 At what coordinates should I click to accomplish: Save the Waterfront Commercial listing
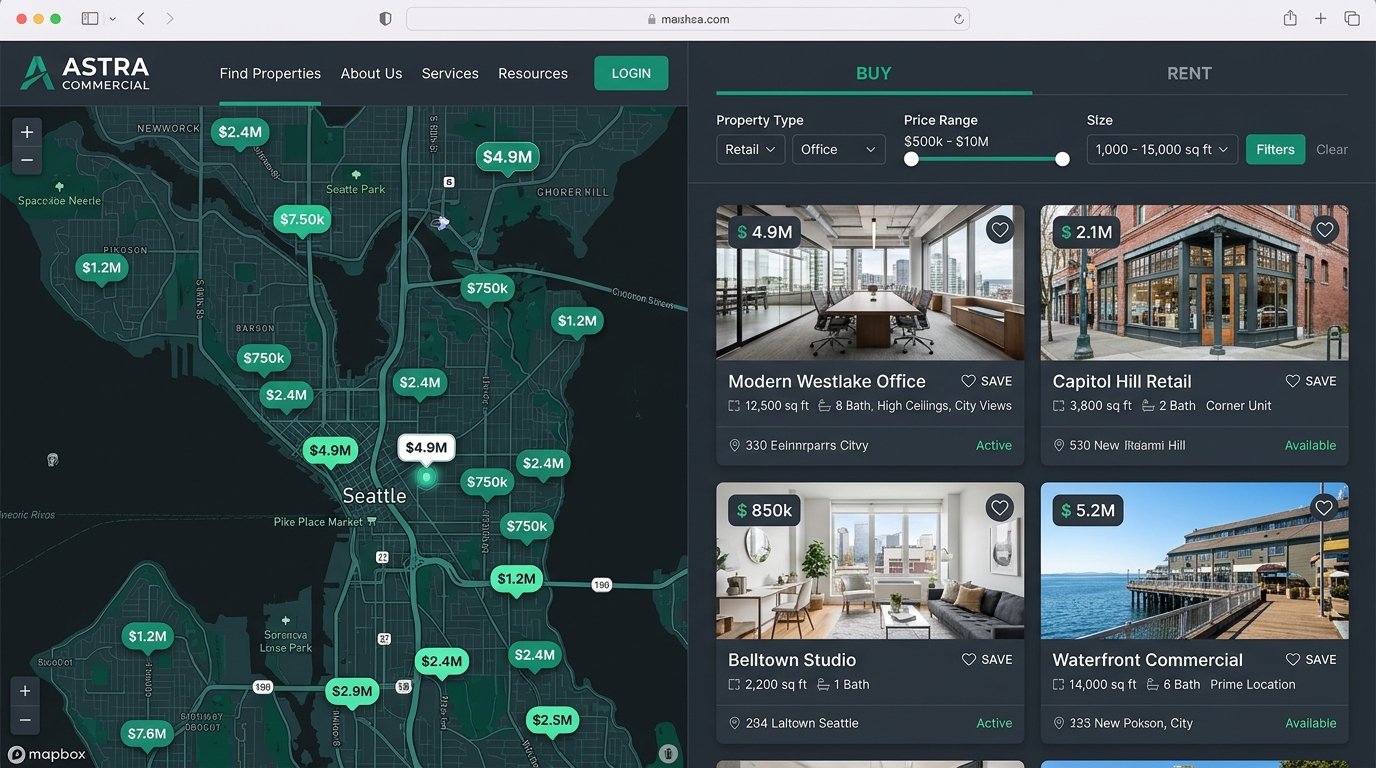(x=1310, y=659)
